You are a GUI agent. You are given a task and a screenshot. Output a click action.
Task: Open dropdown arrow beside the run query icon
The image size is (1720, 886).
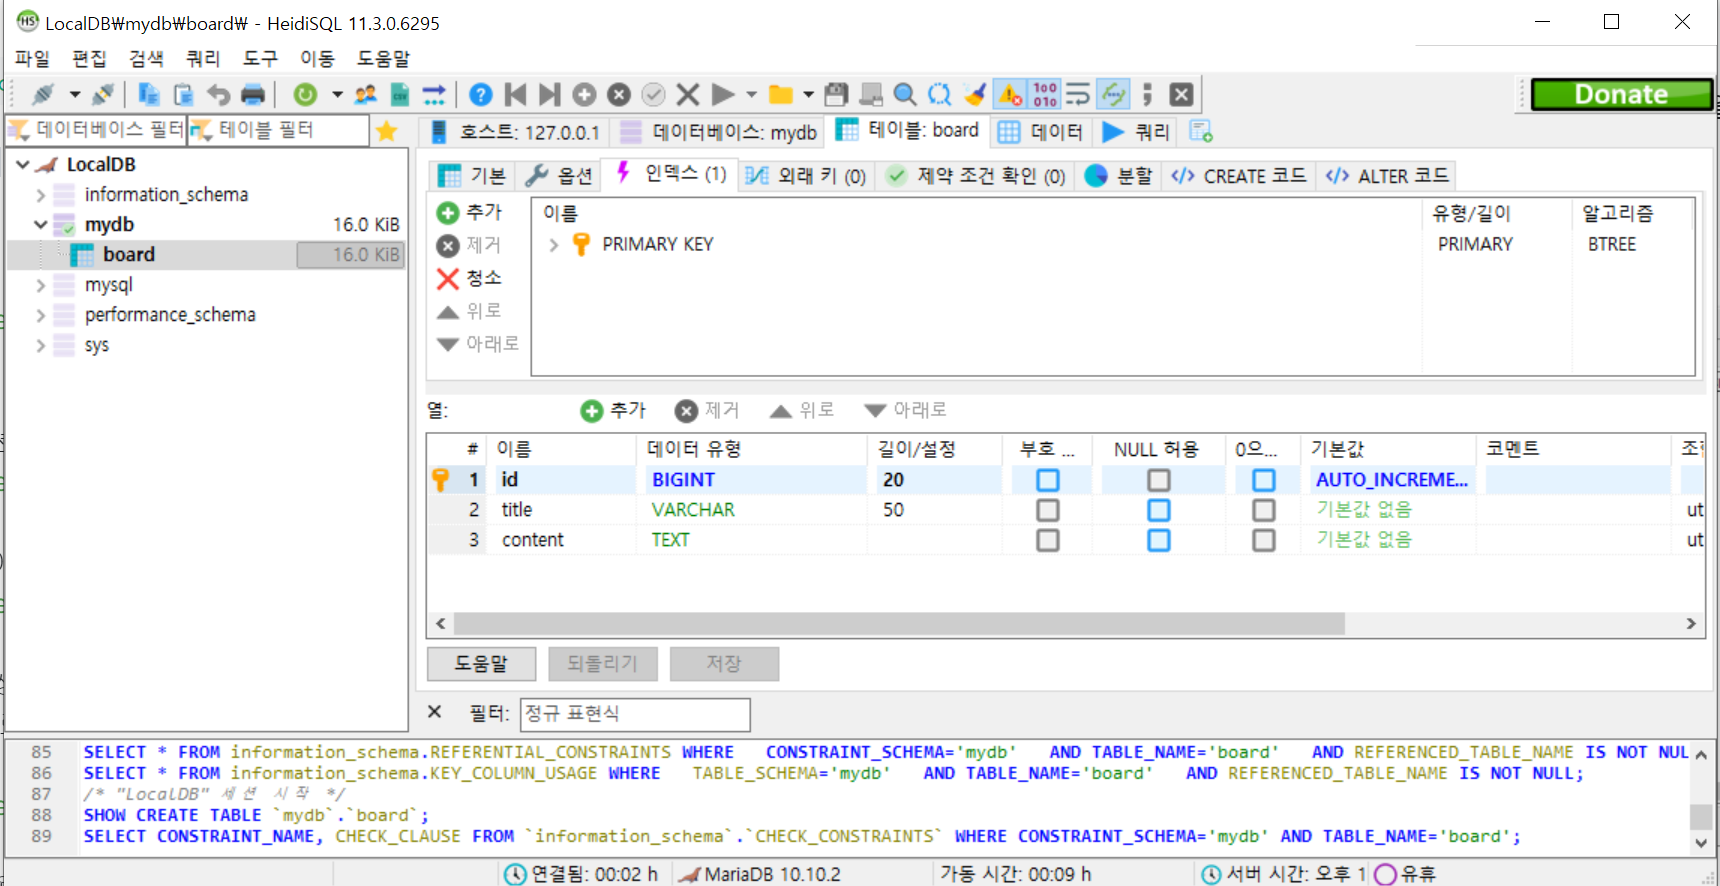pos(751,94)
